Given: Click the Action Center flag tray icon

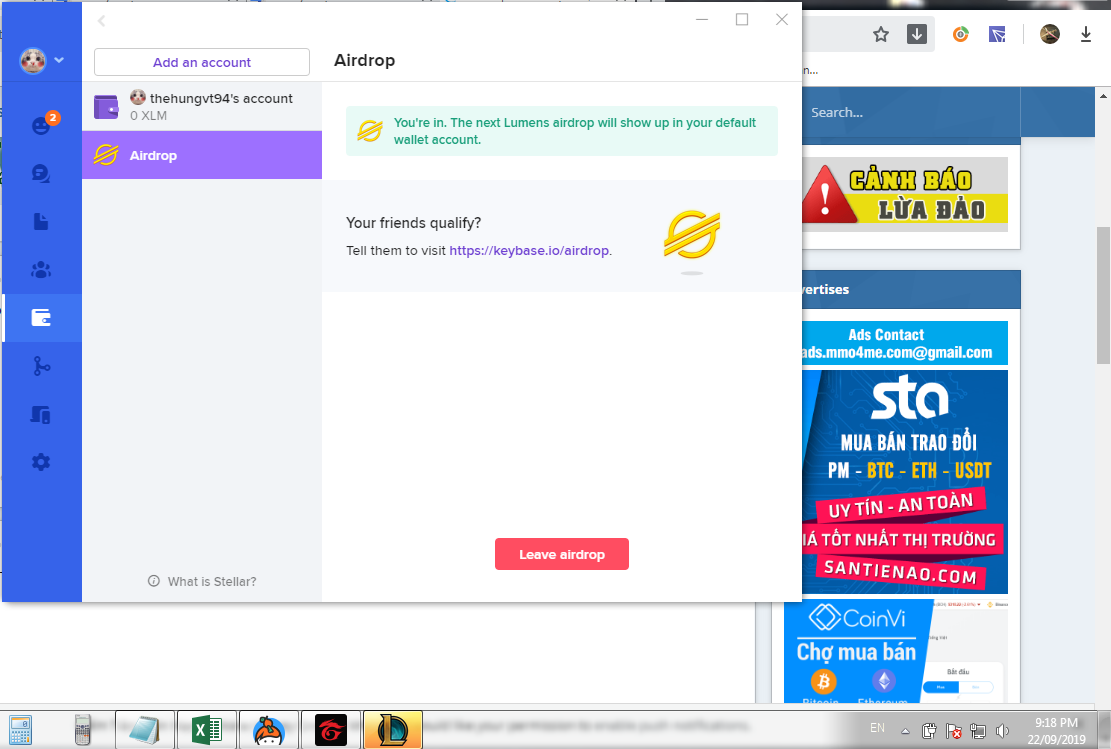Looking at the screenshot, I should point(954,731).
